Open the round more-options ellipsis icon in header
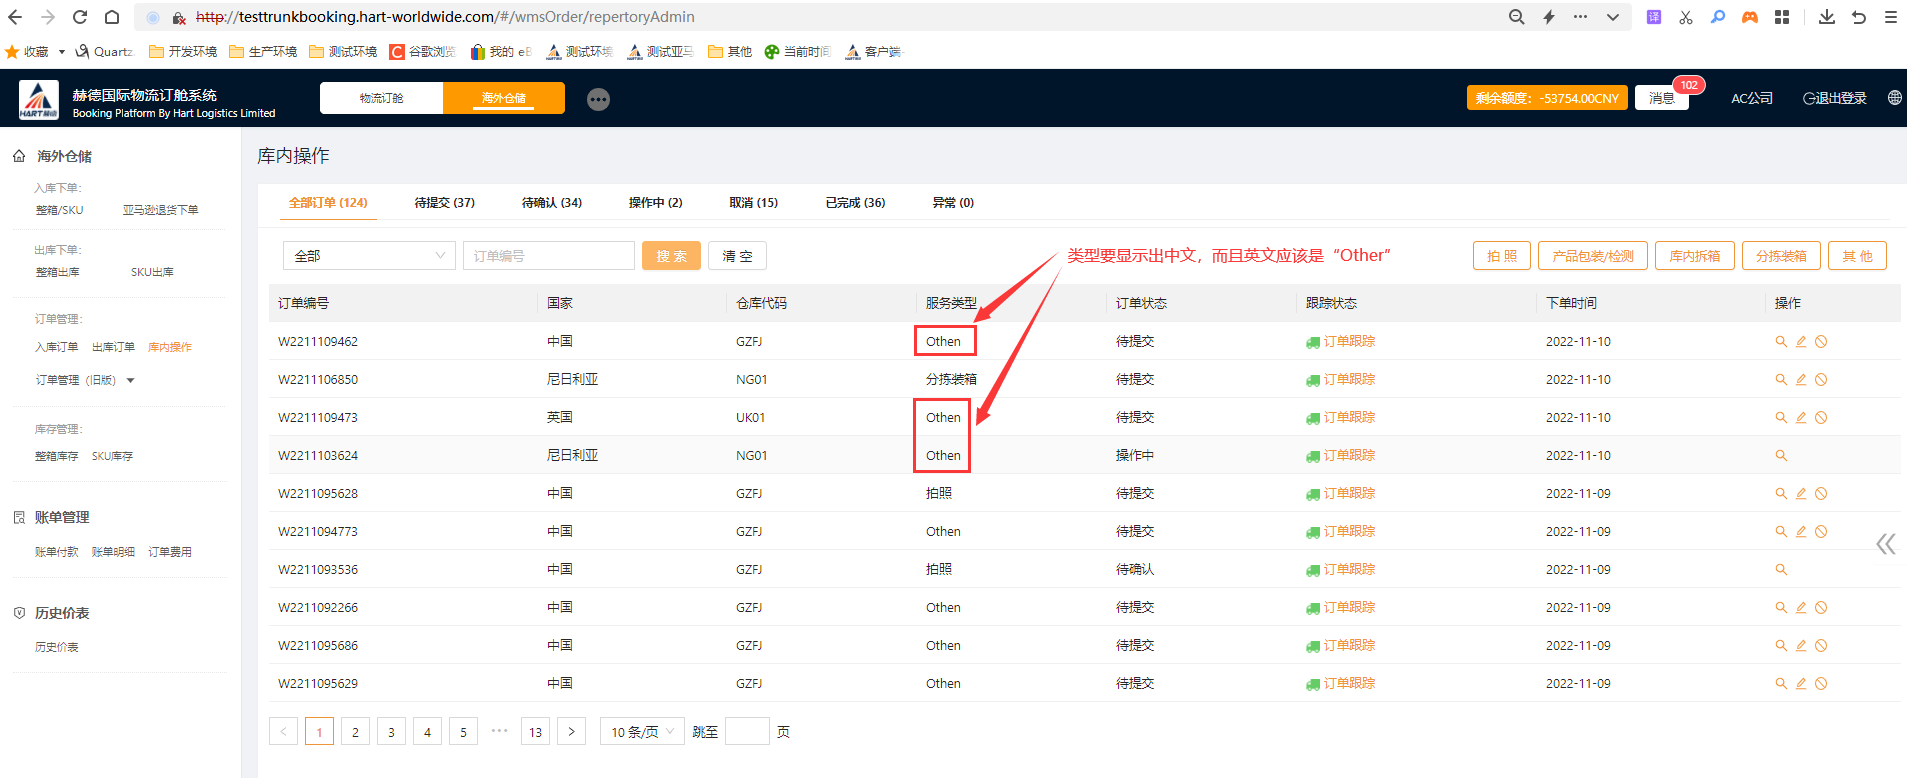The width and height of the screenshot is (1907, 778). [x=598, y=99]
